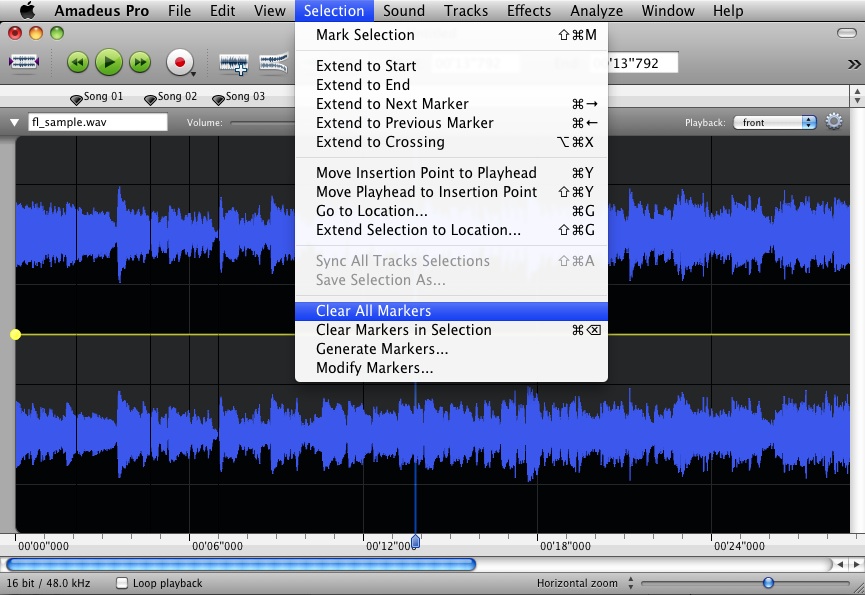Adjust the Horizontal zoom slider knob
Screen dimensions: 865x595
tap(768, 582)
